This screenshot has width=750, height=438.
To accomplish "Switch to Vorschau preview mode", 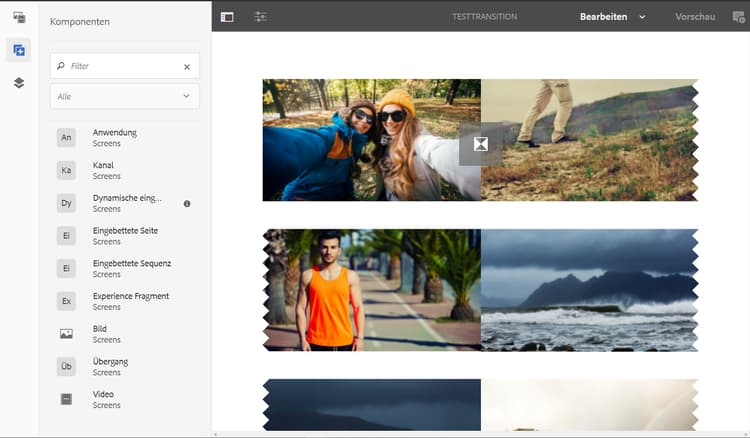I will tap(695, 17).
